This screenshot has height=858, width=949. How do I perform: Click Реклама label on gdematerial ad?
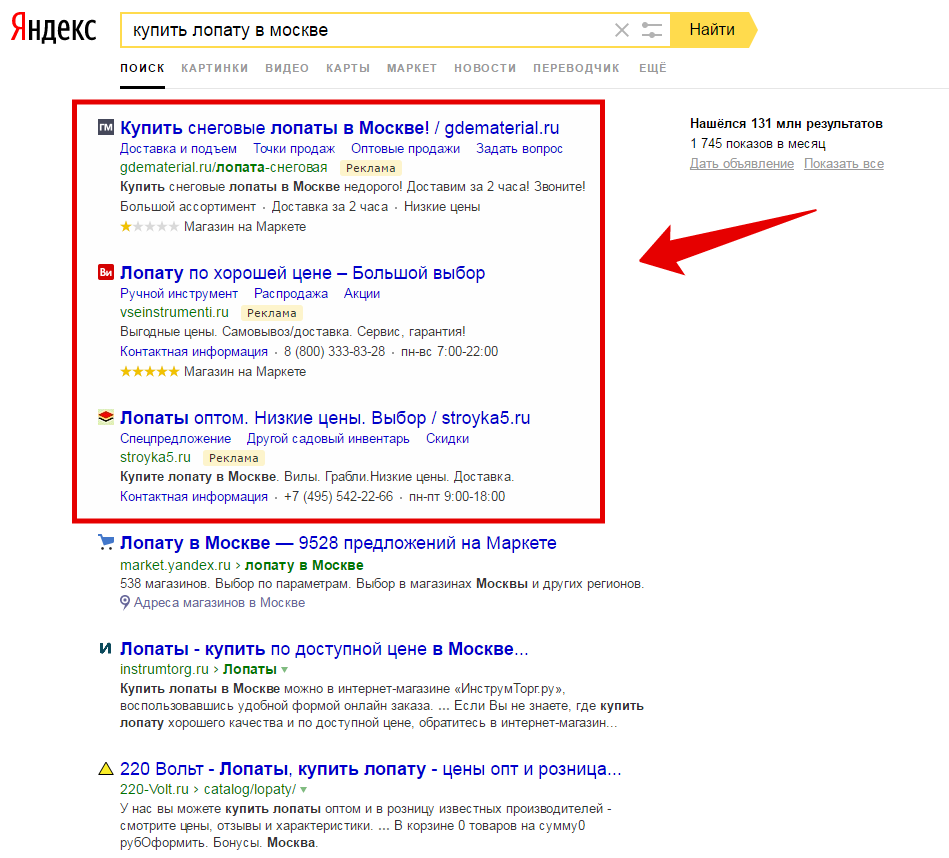pyautogui.click(x=371, y=168)
